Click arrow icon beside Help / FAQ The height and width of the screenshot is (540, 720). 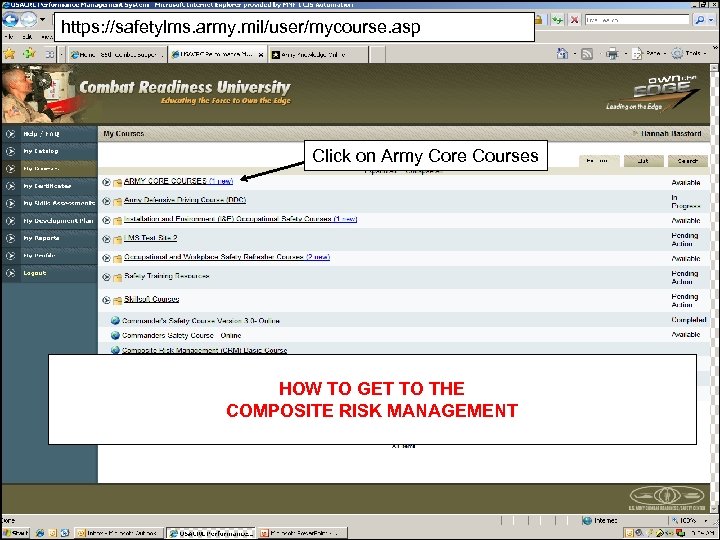tap(11, 134)
